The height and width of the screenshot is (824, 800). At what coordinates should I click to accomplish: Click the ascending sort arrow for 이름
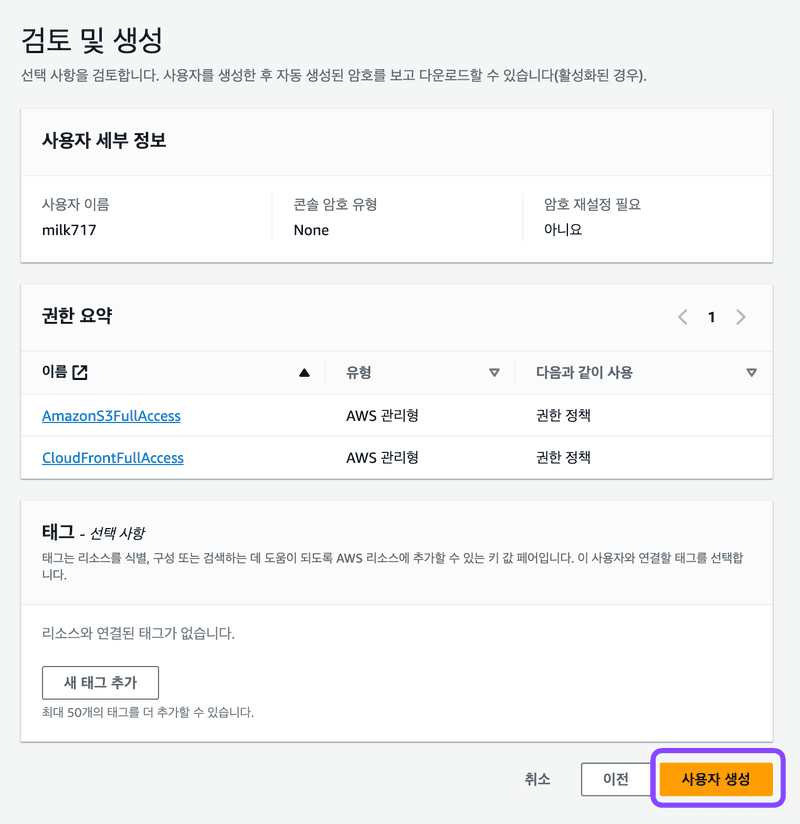304,373
